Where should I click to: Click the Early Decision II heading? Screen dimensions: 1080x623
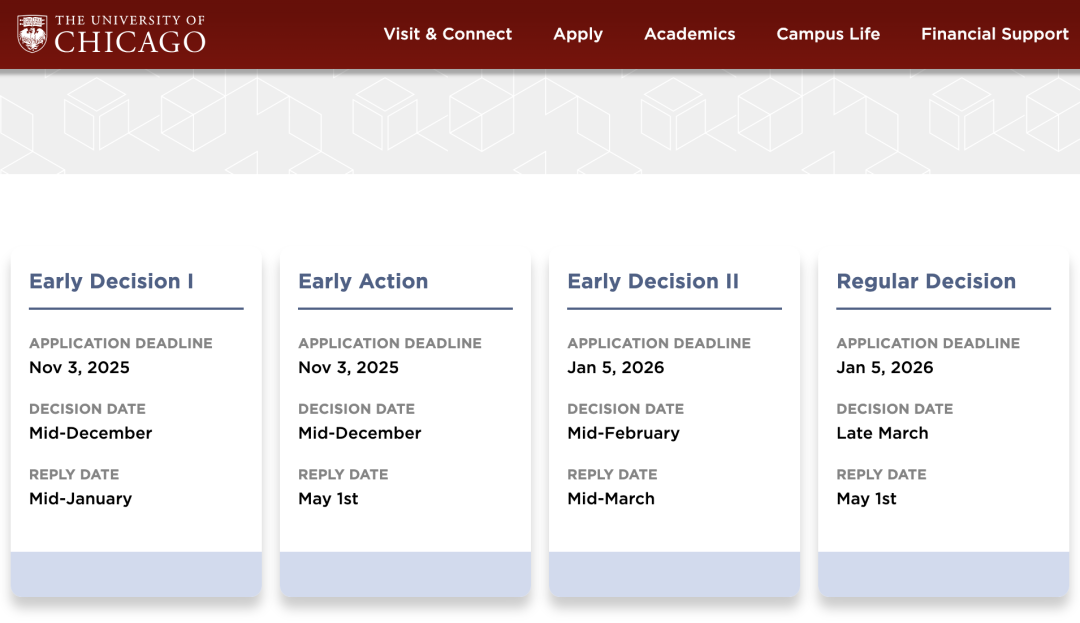(x=653, y=282)
